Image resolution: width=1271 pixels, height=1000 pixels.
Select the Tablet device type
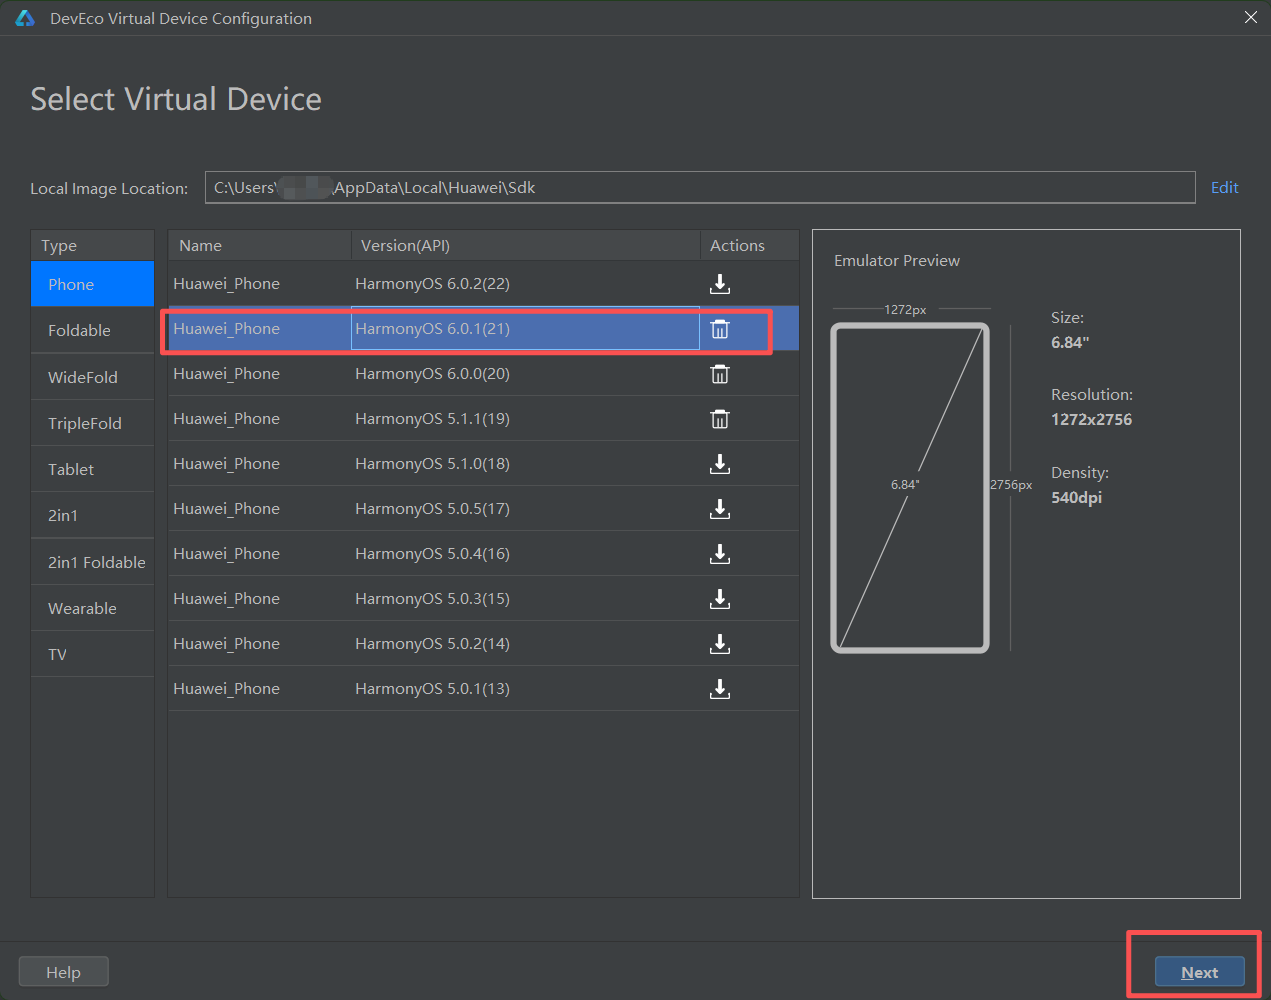[x=92, y=469]
